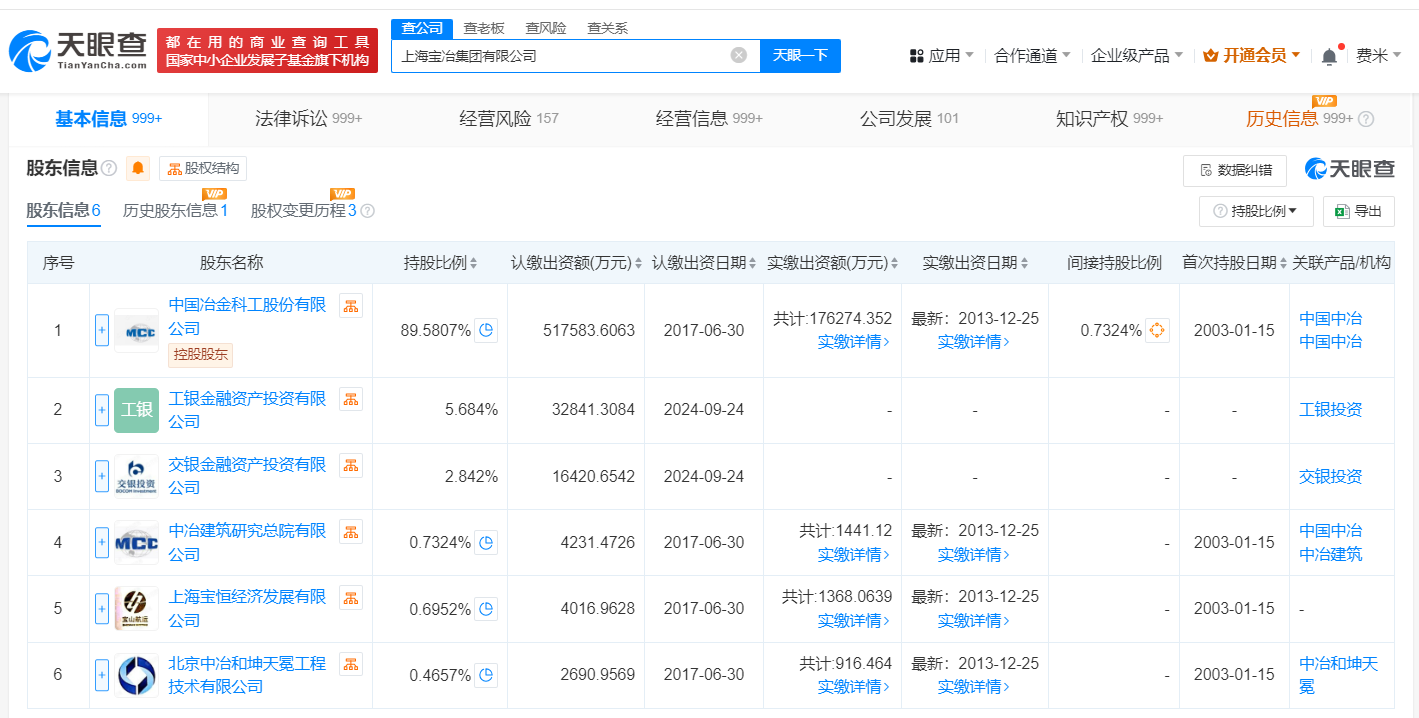
Task: Switch to the 查老板 search tab
Action: point(484,28)
